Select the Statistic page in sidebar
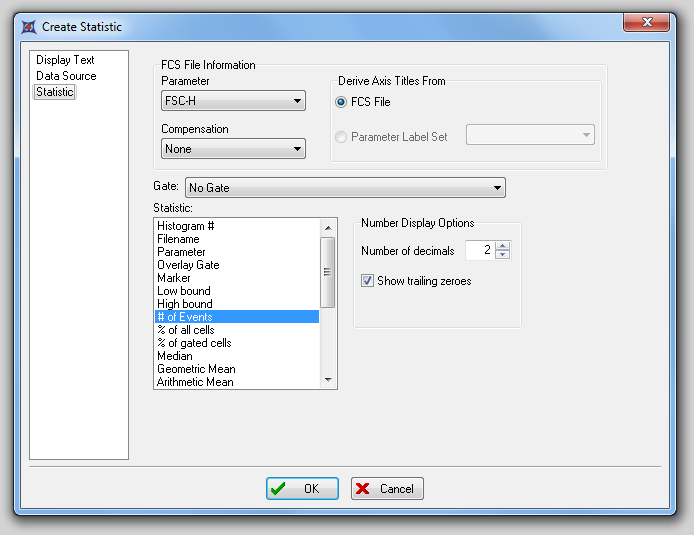This screenshot has width=694, height=535. (x=54, y=92)
